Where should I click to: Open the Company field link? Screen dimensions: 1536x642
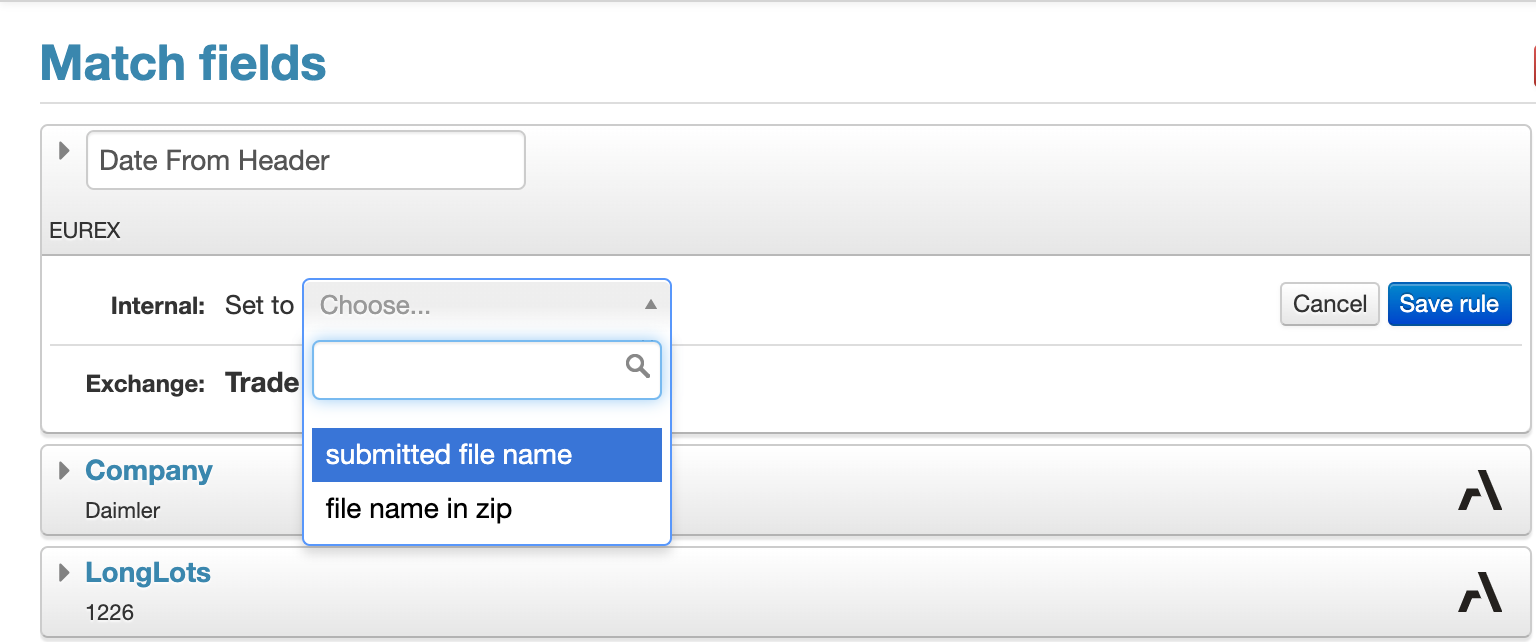pyautogui.click(x=149, y=470)
